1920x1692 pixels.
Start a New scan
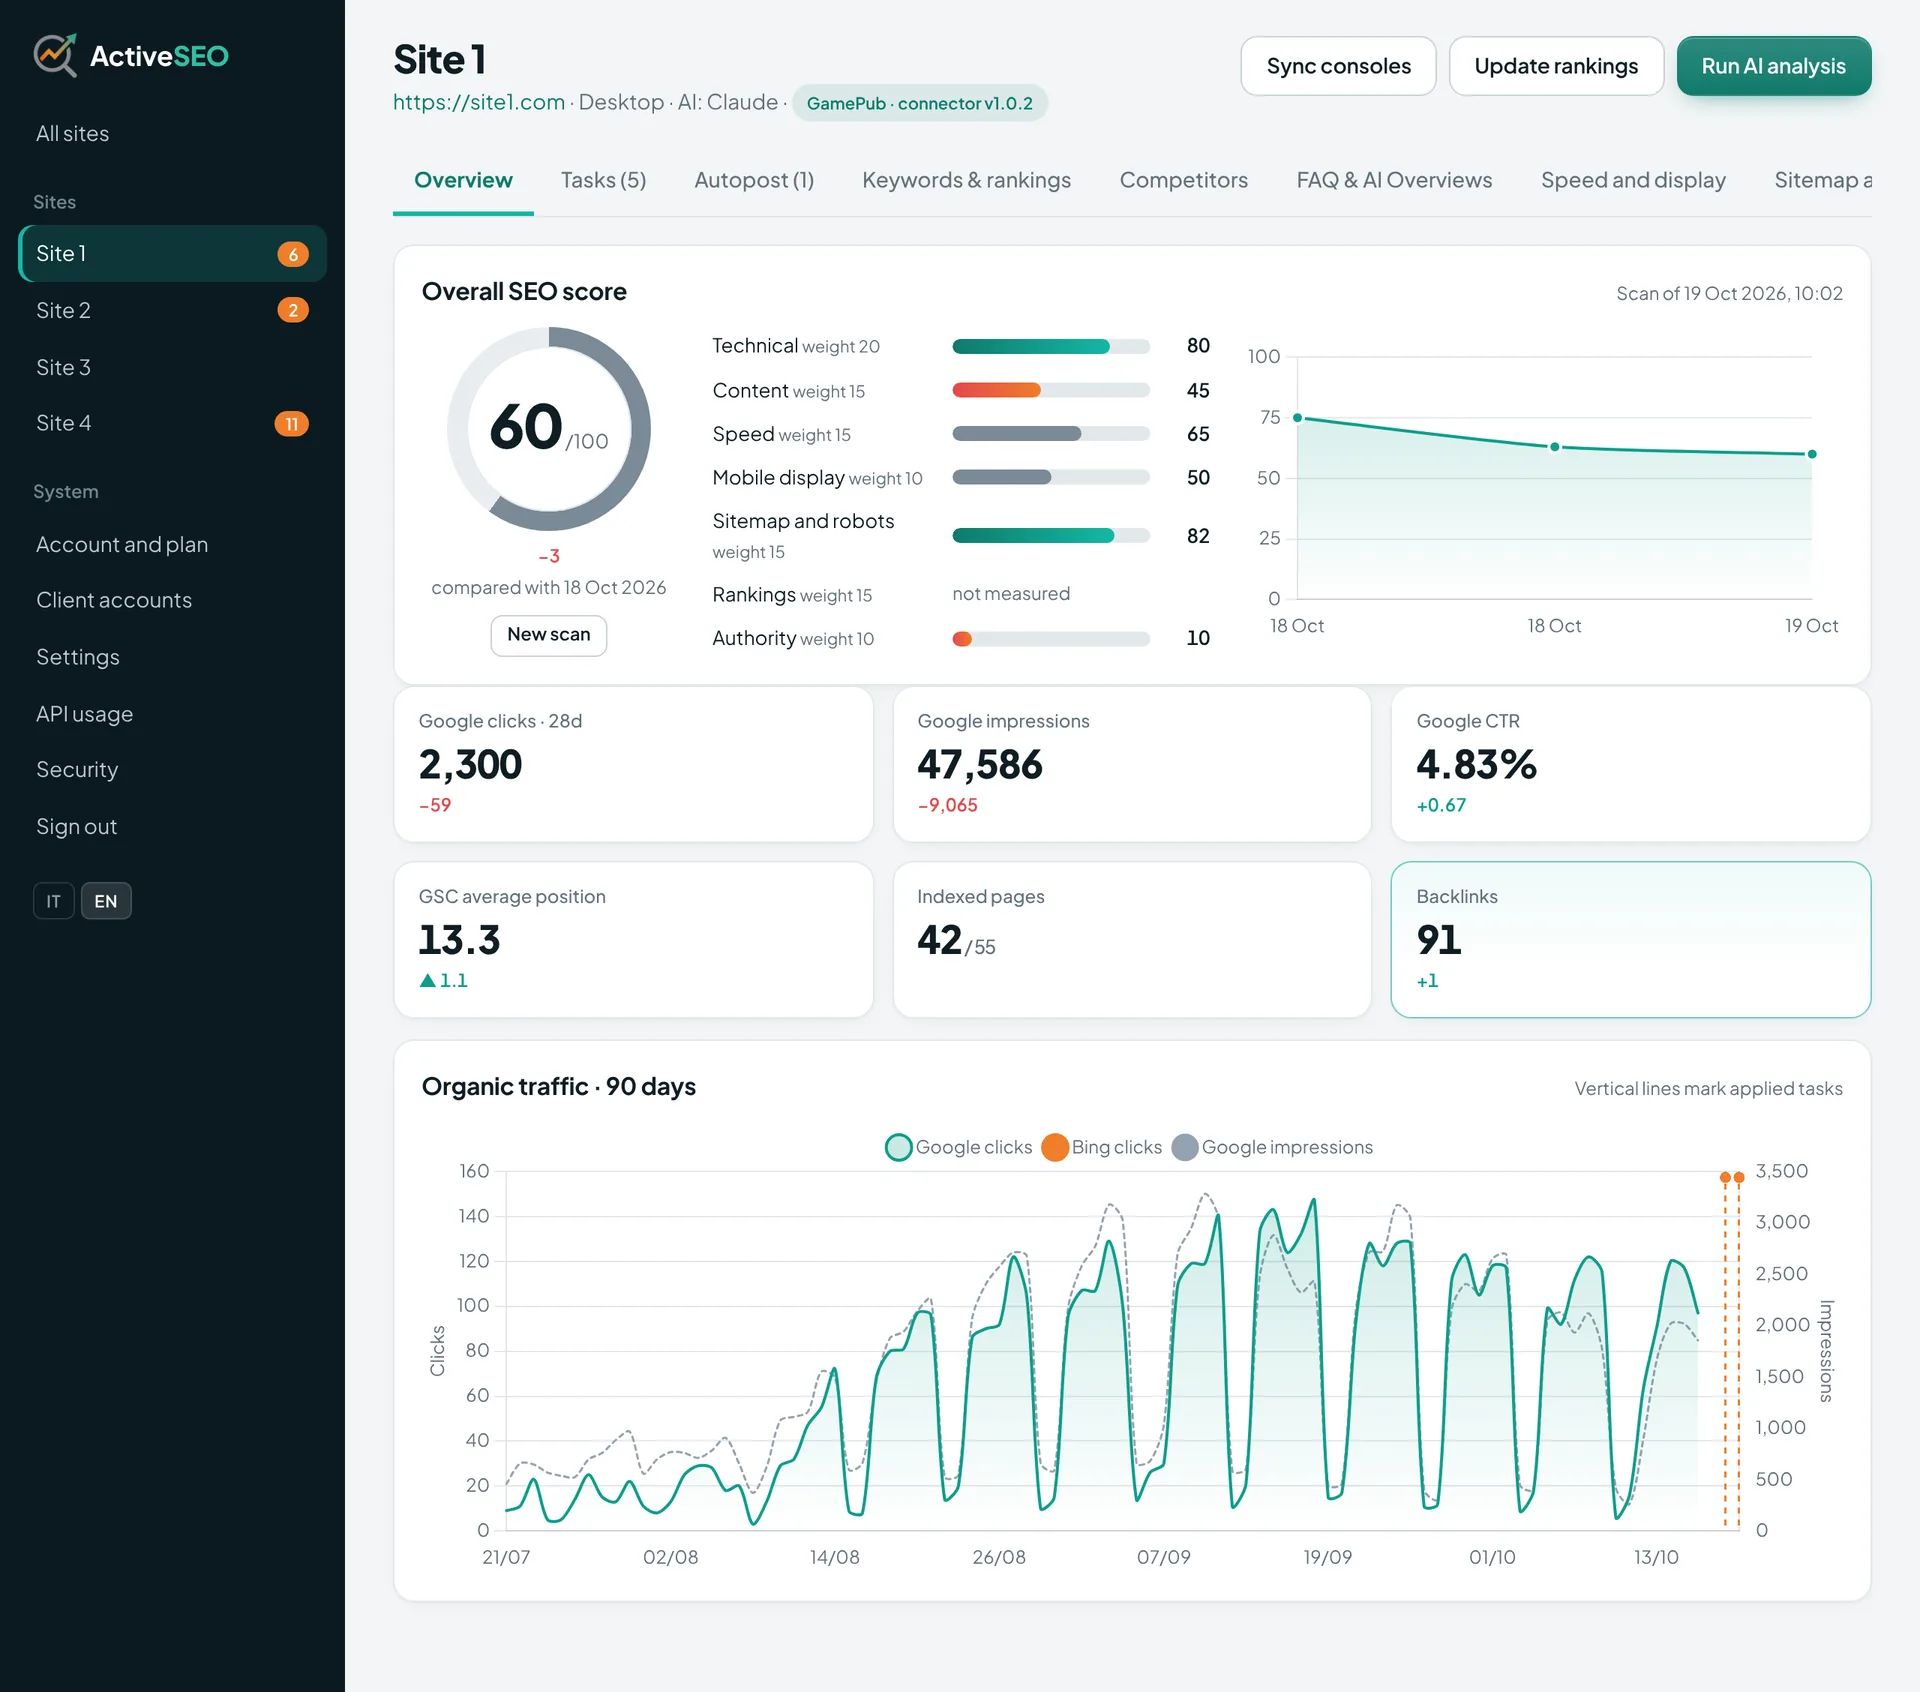(x=548, y=635)
